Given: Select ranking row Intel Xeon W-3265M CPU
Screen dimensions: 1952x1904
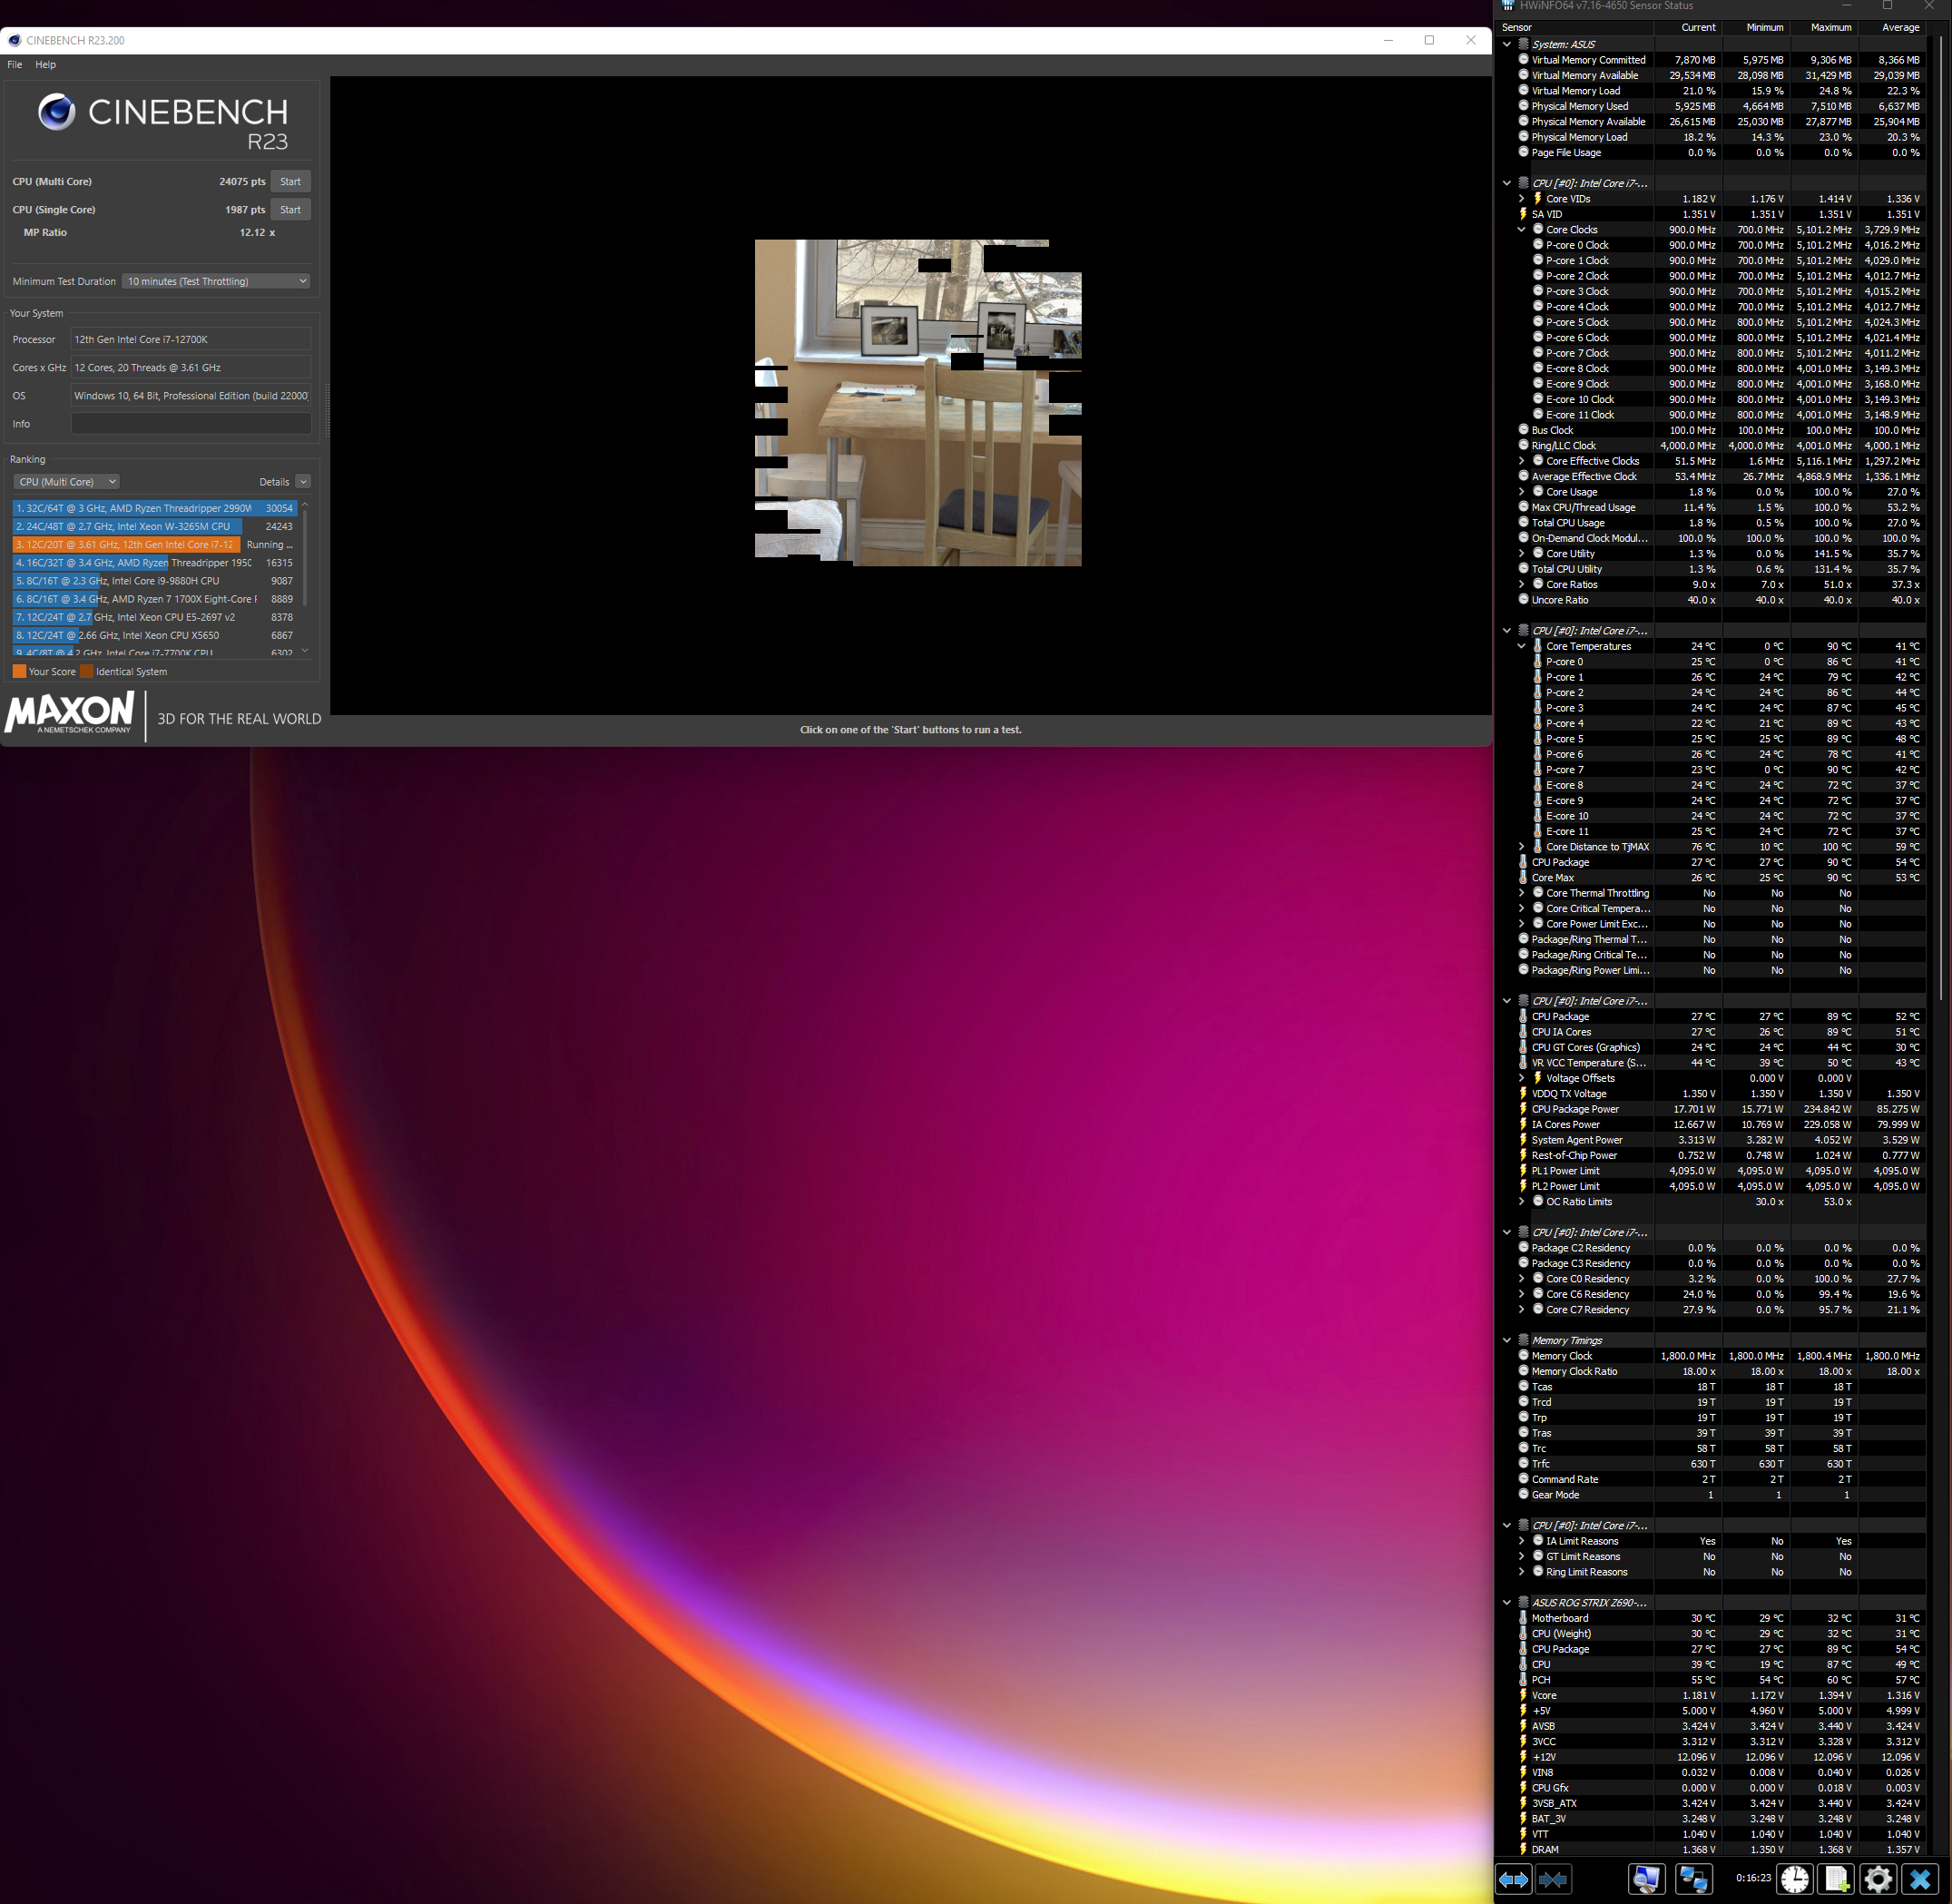Looking at the screenshot, I should point(155,526).
